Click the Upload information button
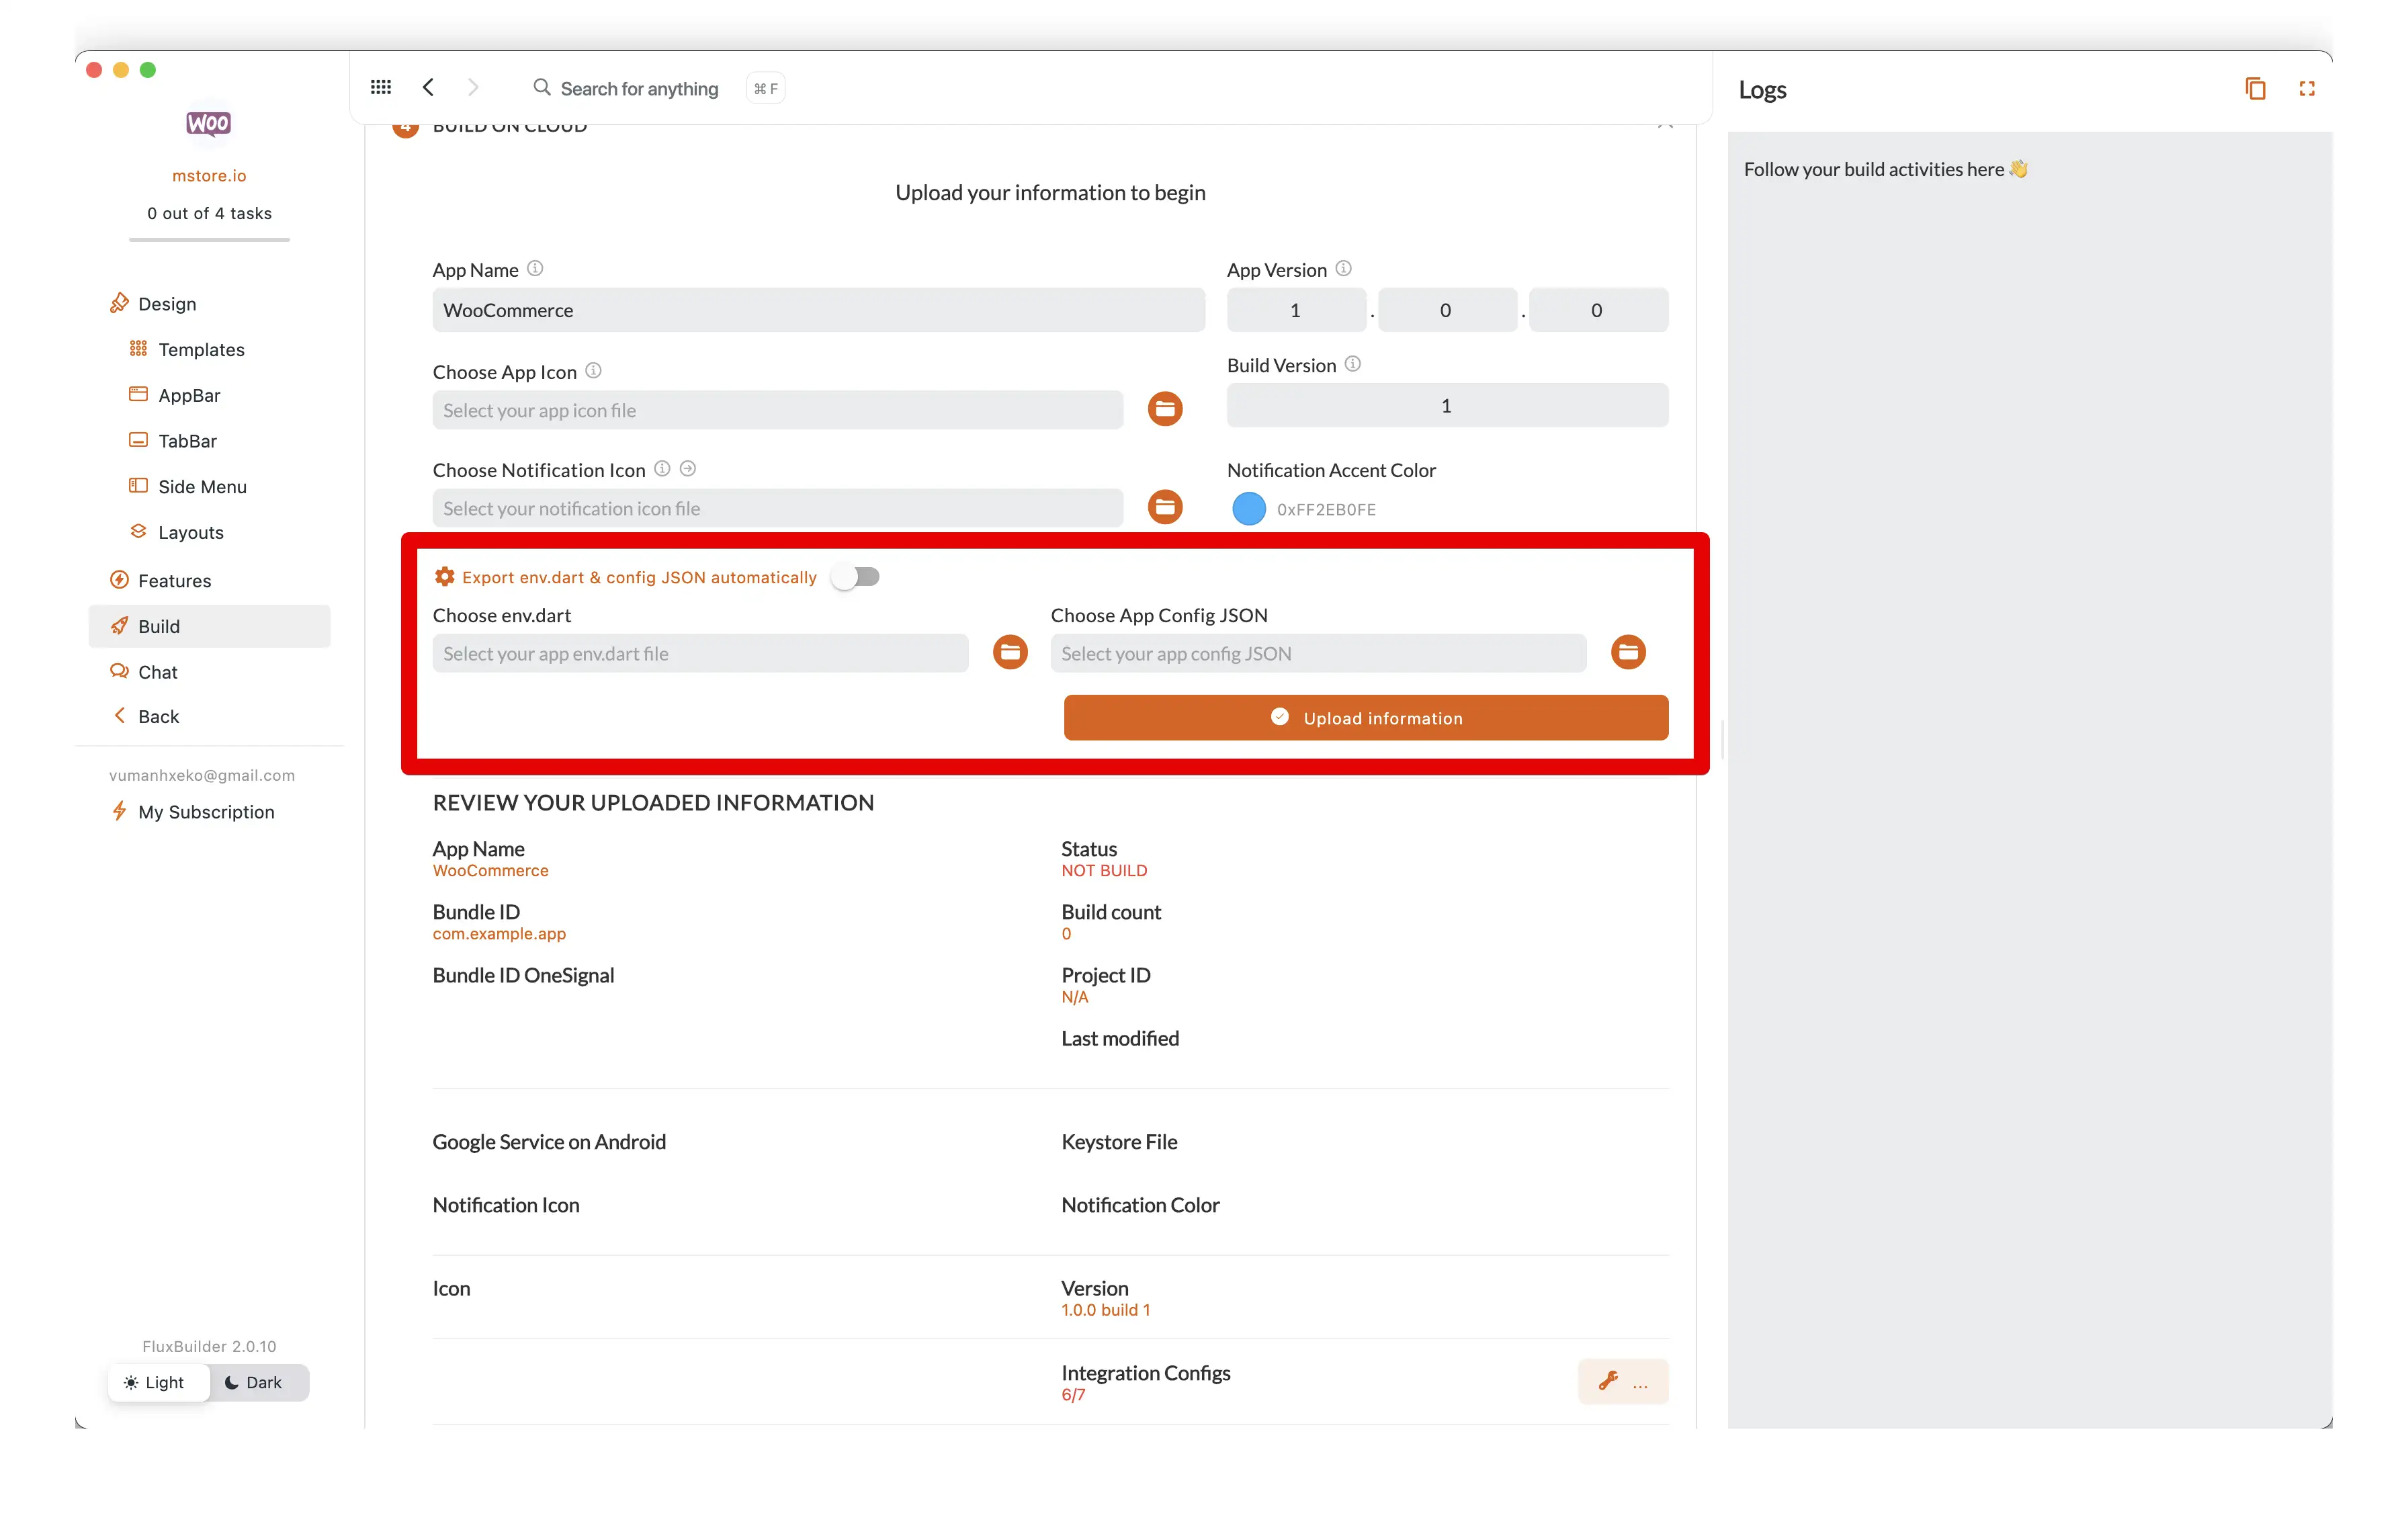Image resolution: width=2408 pixels, height=1528 pixels. 1366,718
